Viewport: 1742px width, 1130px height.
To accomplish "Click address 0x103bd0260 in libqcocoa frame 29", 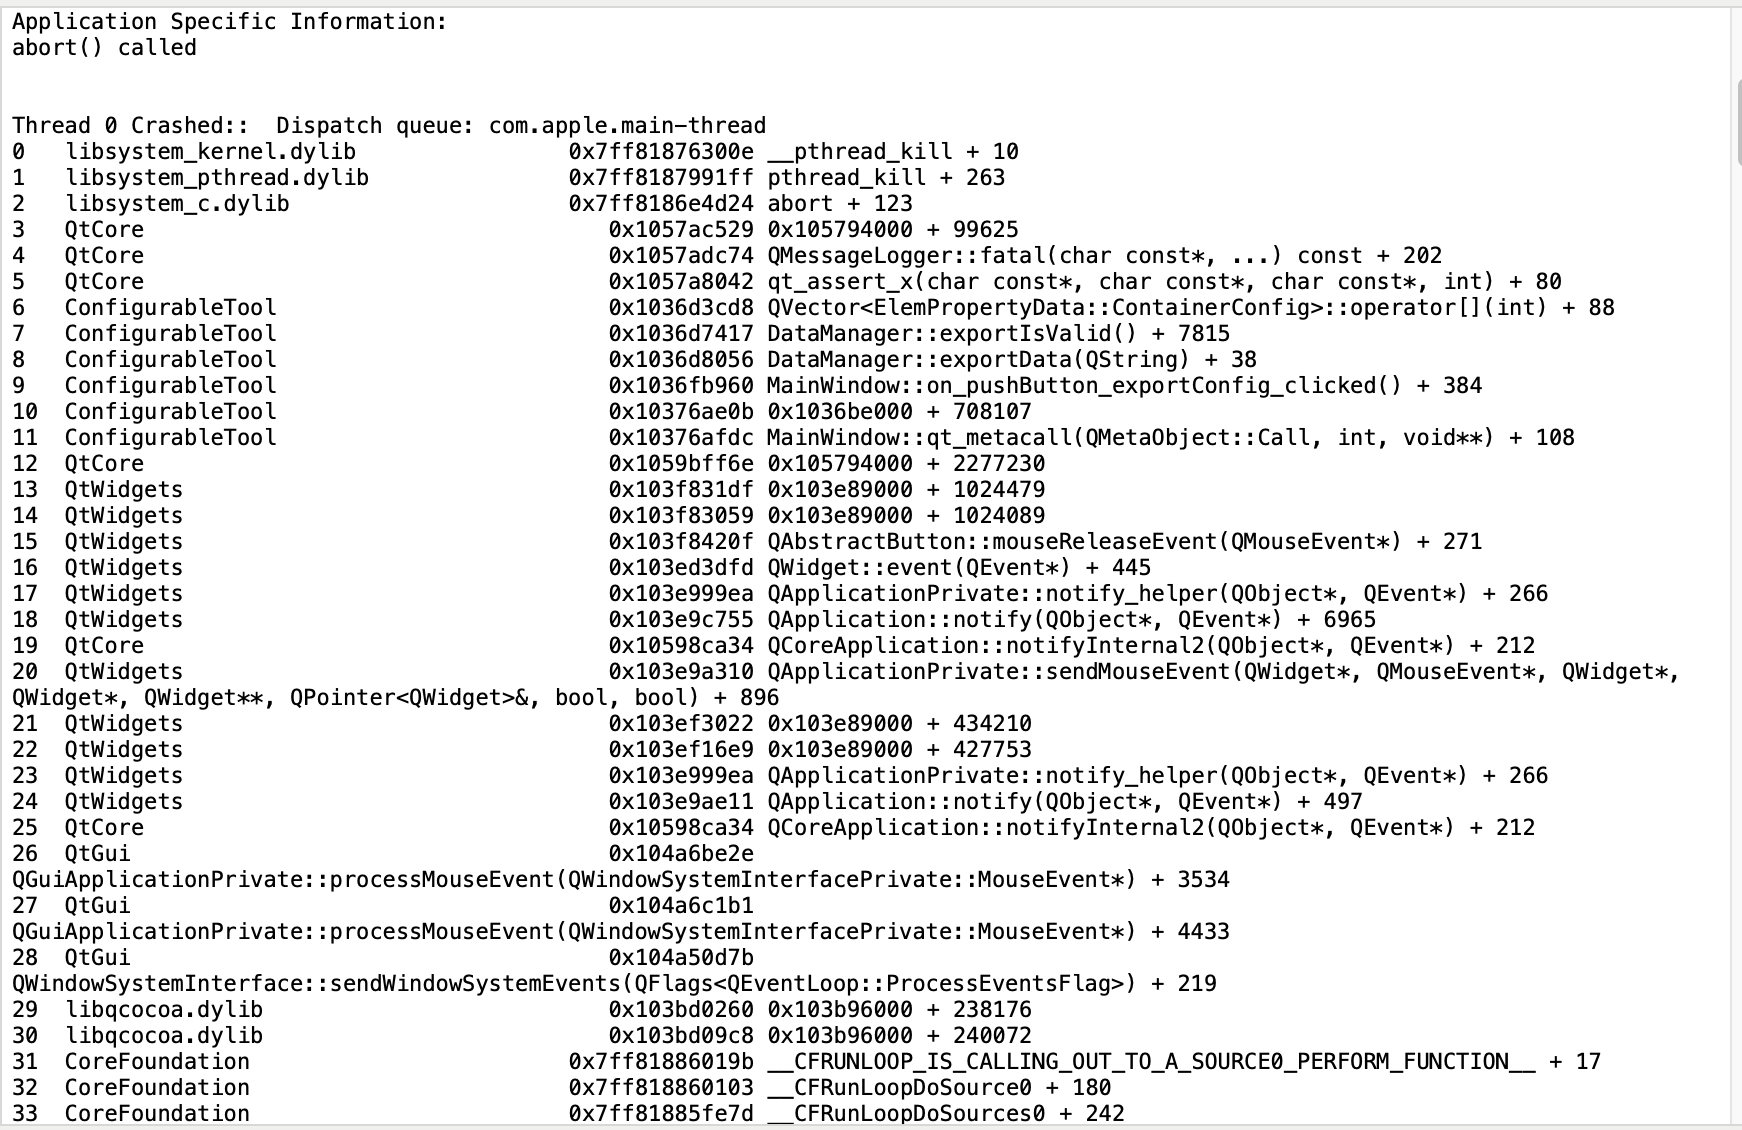I will (681, 1010).
